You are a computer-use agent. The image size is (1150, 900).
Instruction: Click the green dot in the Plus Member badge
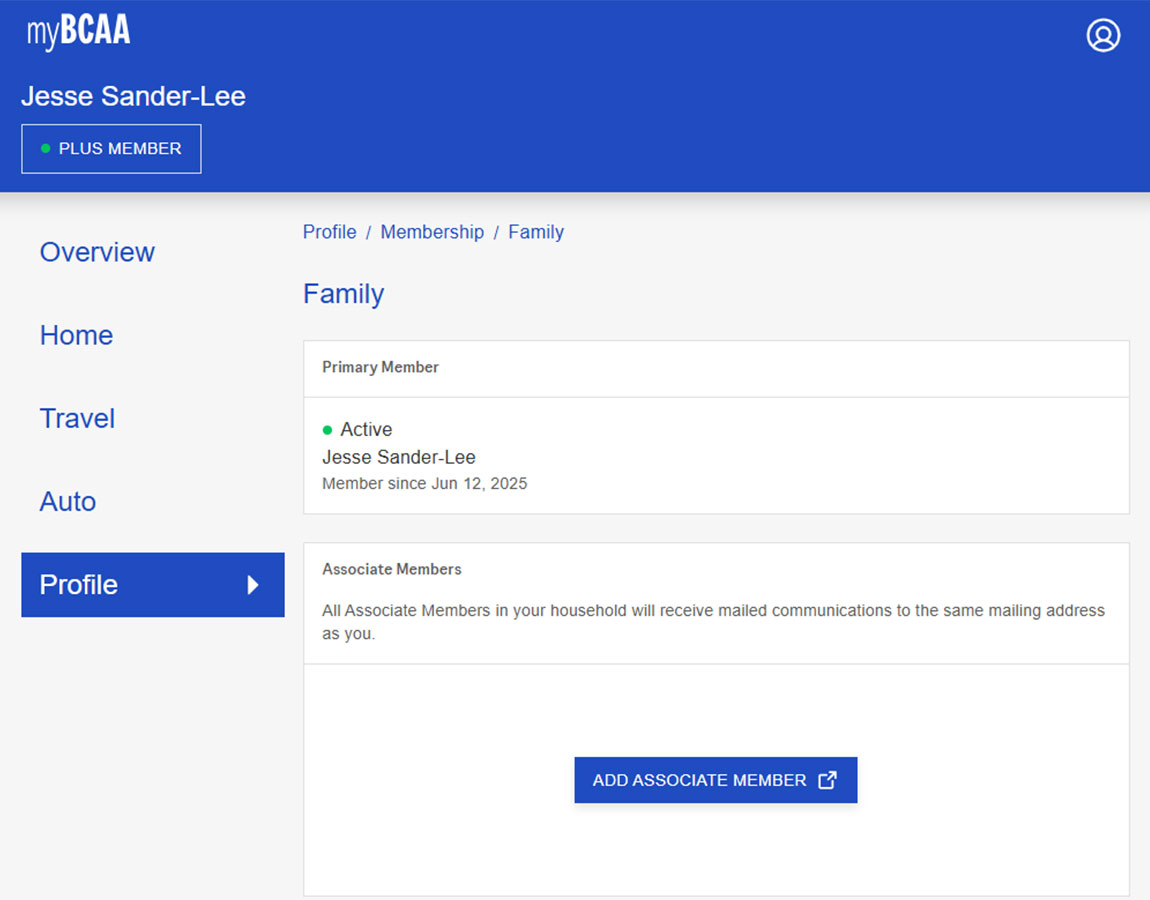tap(45, 148)
